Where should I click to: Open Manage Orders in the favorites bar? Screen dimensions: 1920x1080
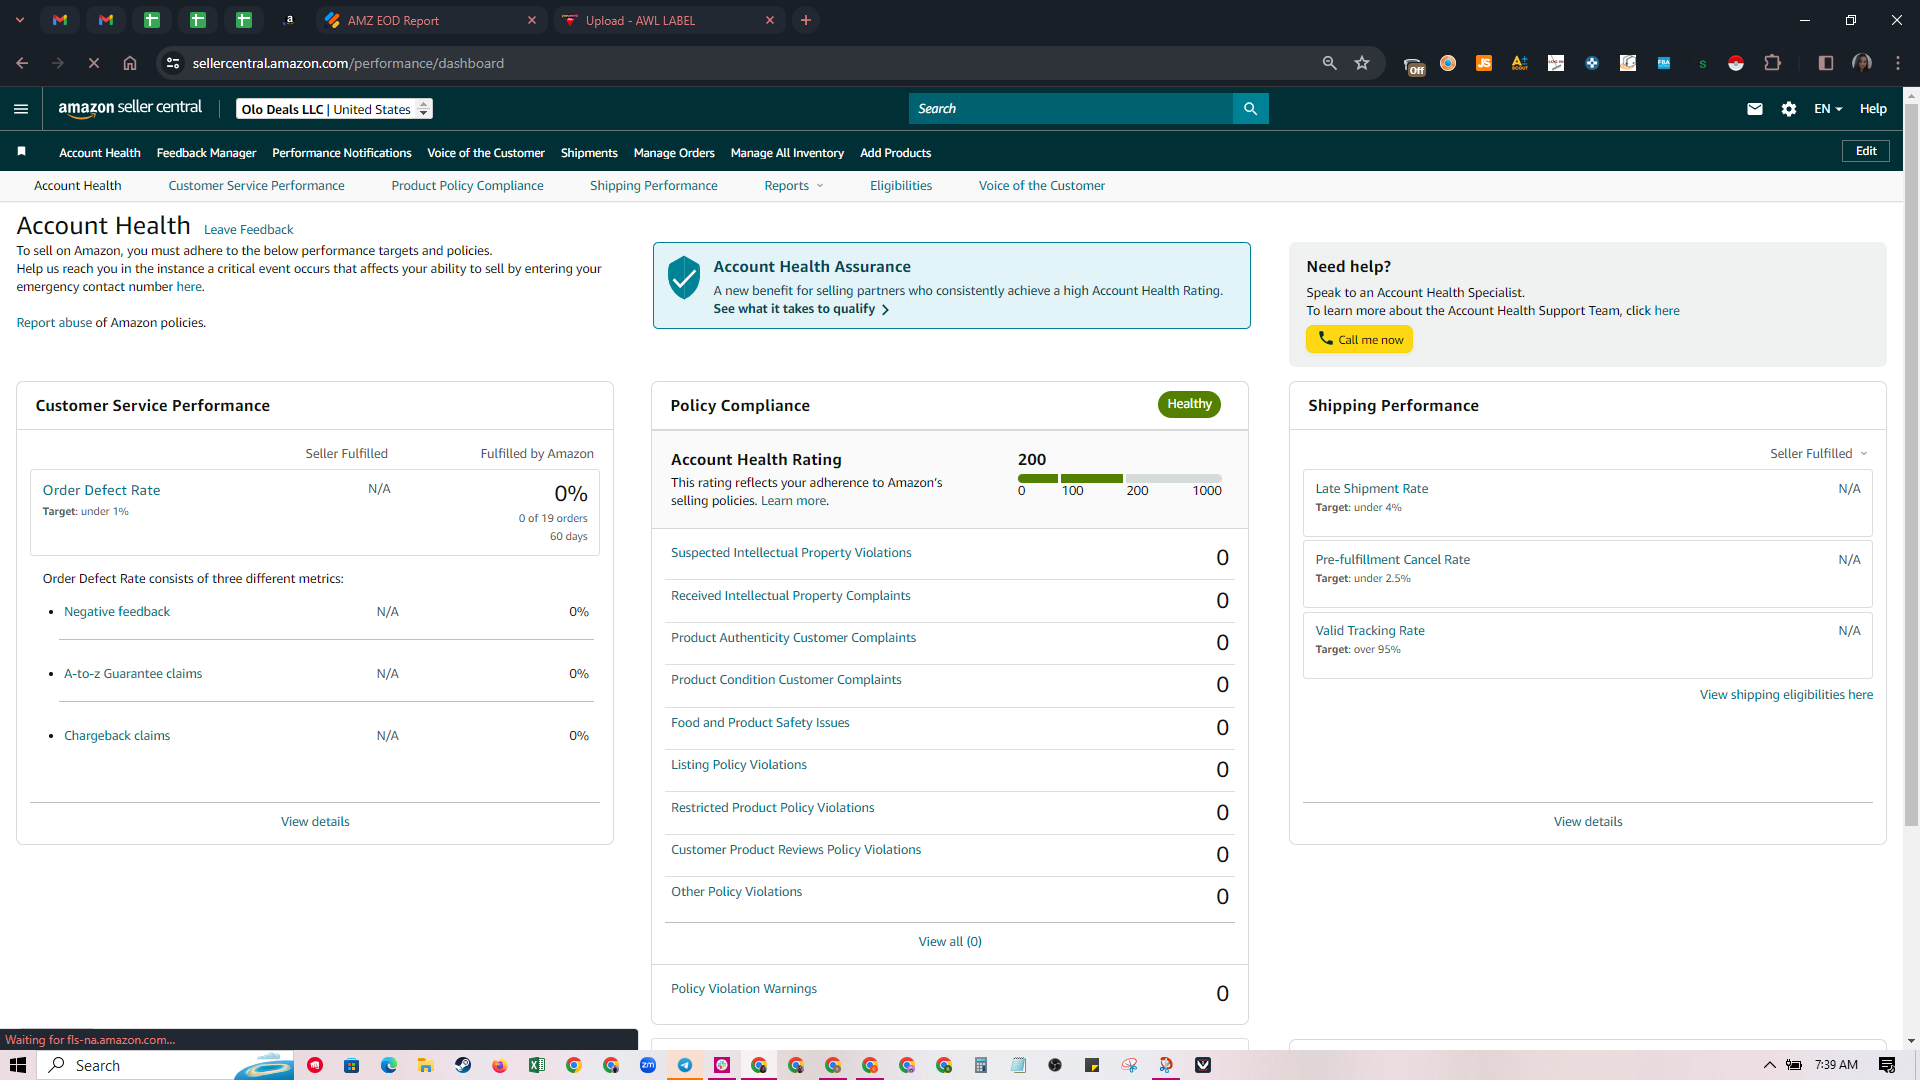(674, 153)
